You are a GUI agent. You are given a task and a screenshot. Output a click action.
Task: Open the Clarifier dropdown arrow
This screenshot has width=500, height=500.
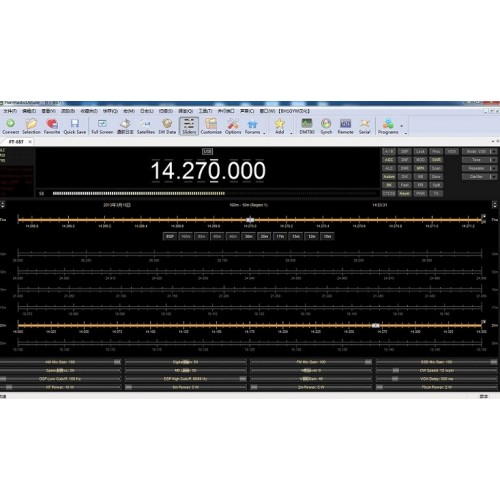(493, 177)
